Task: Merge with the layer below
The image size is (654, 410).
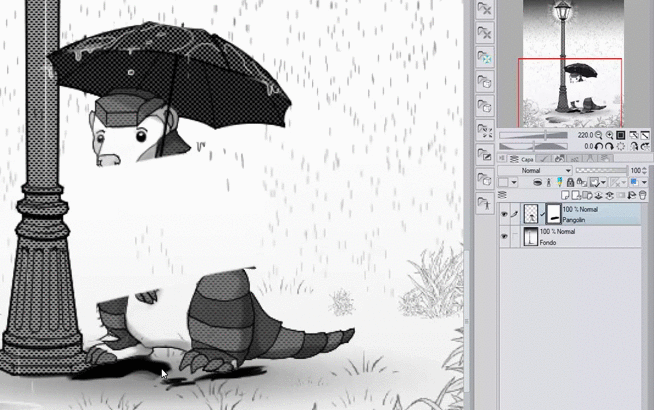Action: [x=609, y=195]
